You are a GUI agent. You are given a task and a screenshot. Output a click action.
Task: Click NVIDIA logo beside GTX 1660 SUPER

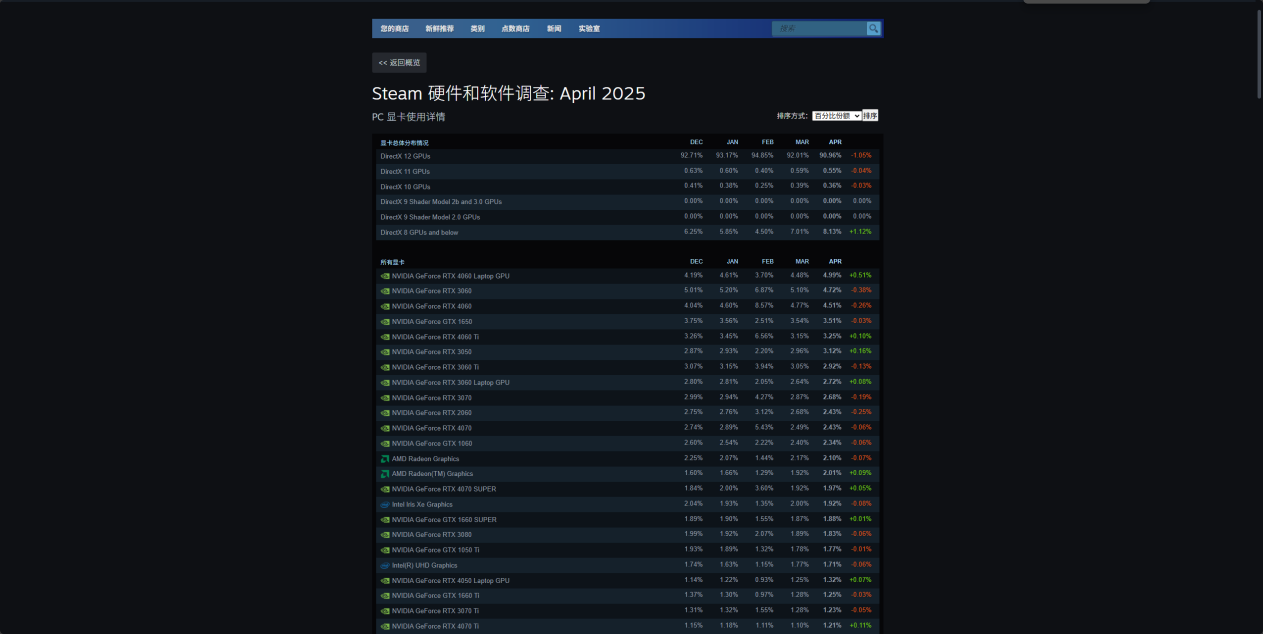click(x=385, y=519)
